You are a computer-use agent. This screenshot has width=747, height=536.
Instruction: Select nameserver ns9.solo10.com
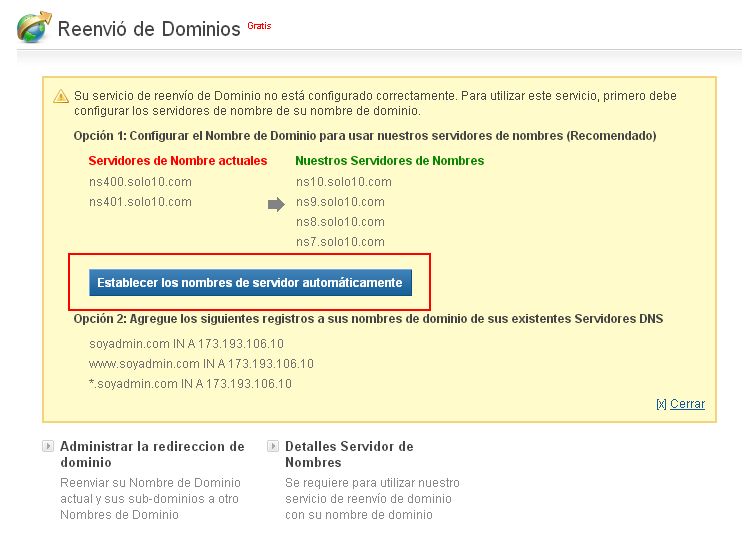point(340,202)
